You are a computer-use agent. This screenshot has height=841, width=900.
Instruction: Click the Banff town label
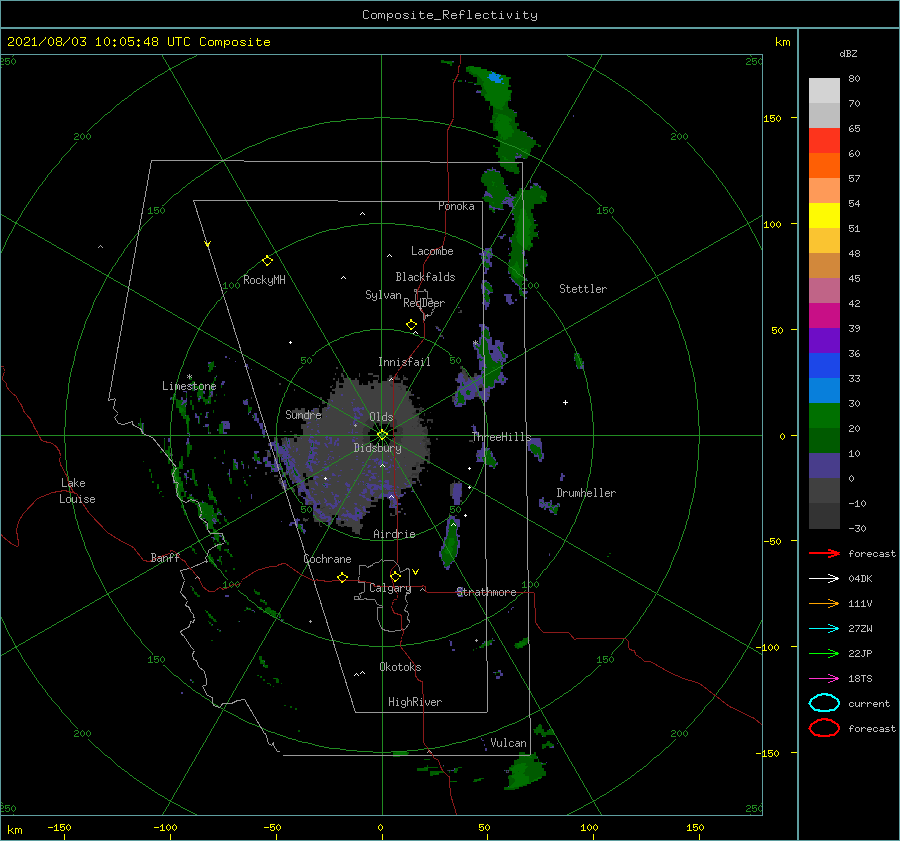coord(165,557)
